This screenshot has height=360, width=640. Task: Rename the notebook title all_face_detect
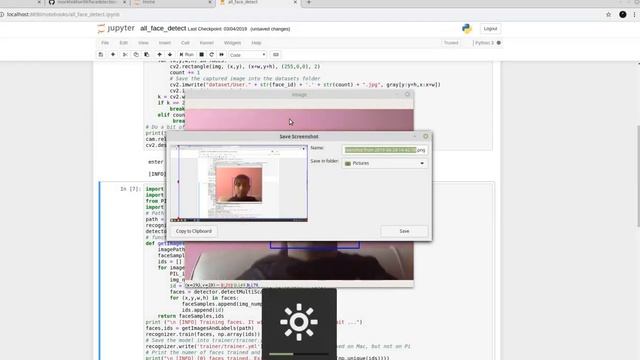163,29
